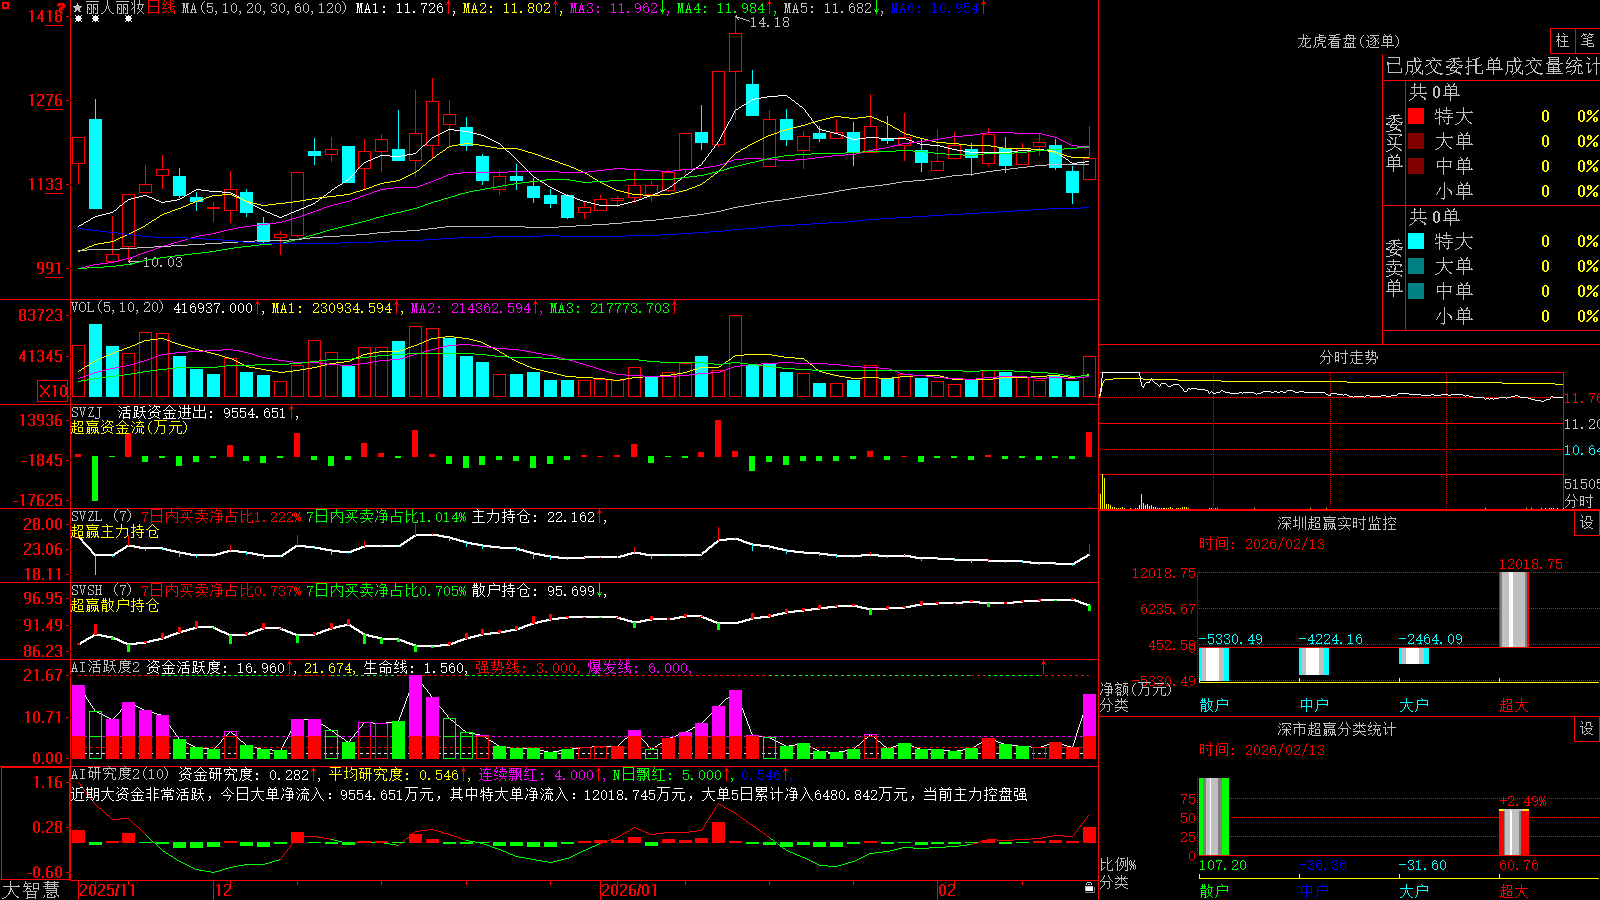1600x900 pixels.
Task: Click the 14.18 high price annotation
Action: [x=769, y=22]
